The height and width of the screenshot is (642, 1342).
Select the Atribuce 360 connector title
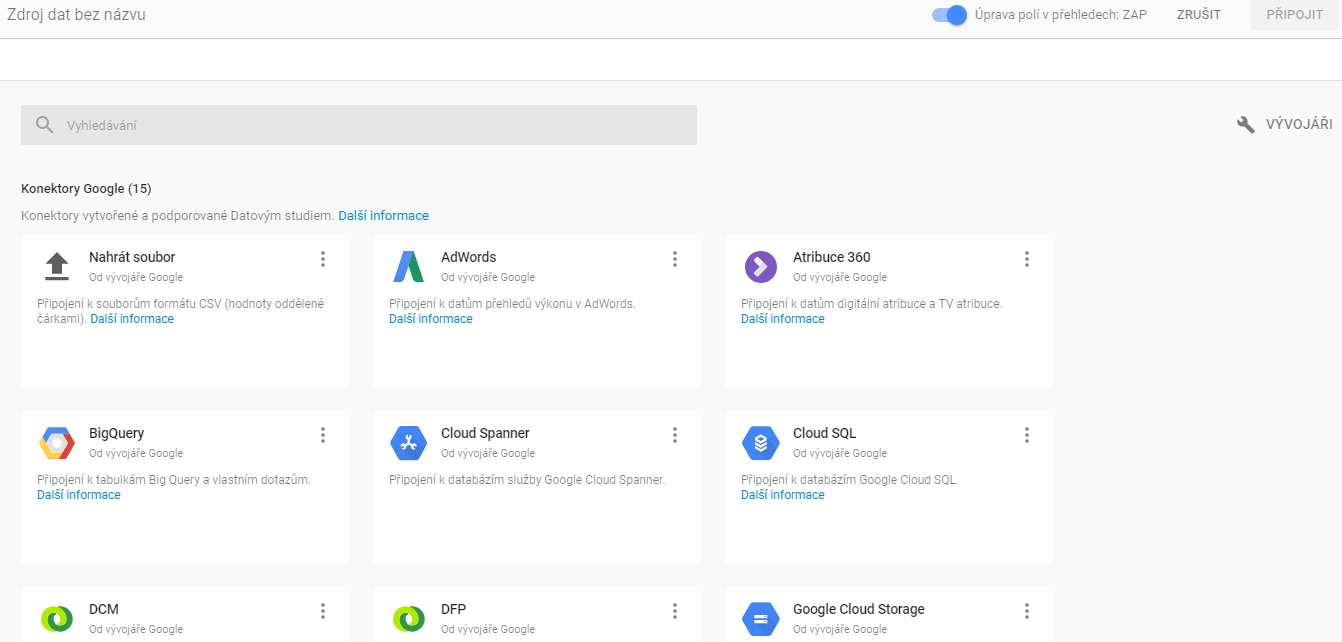[832, 257]
